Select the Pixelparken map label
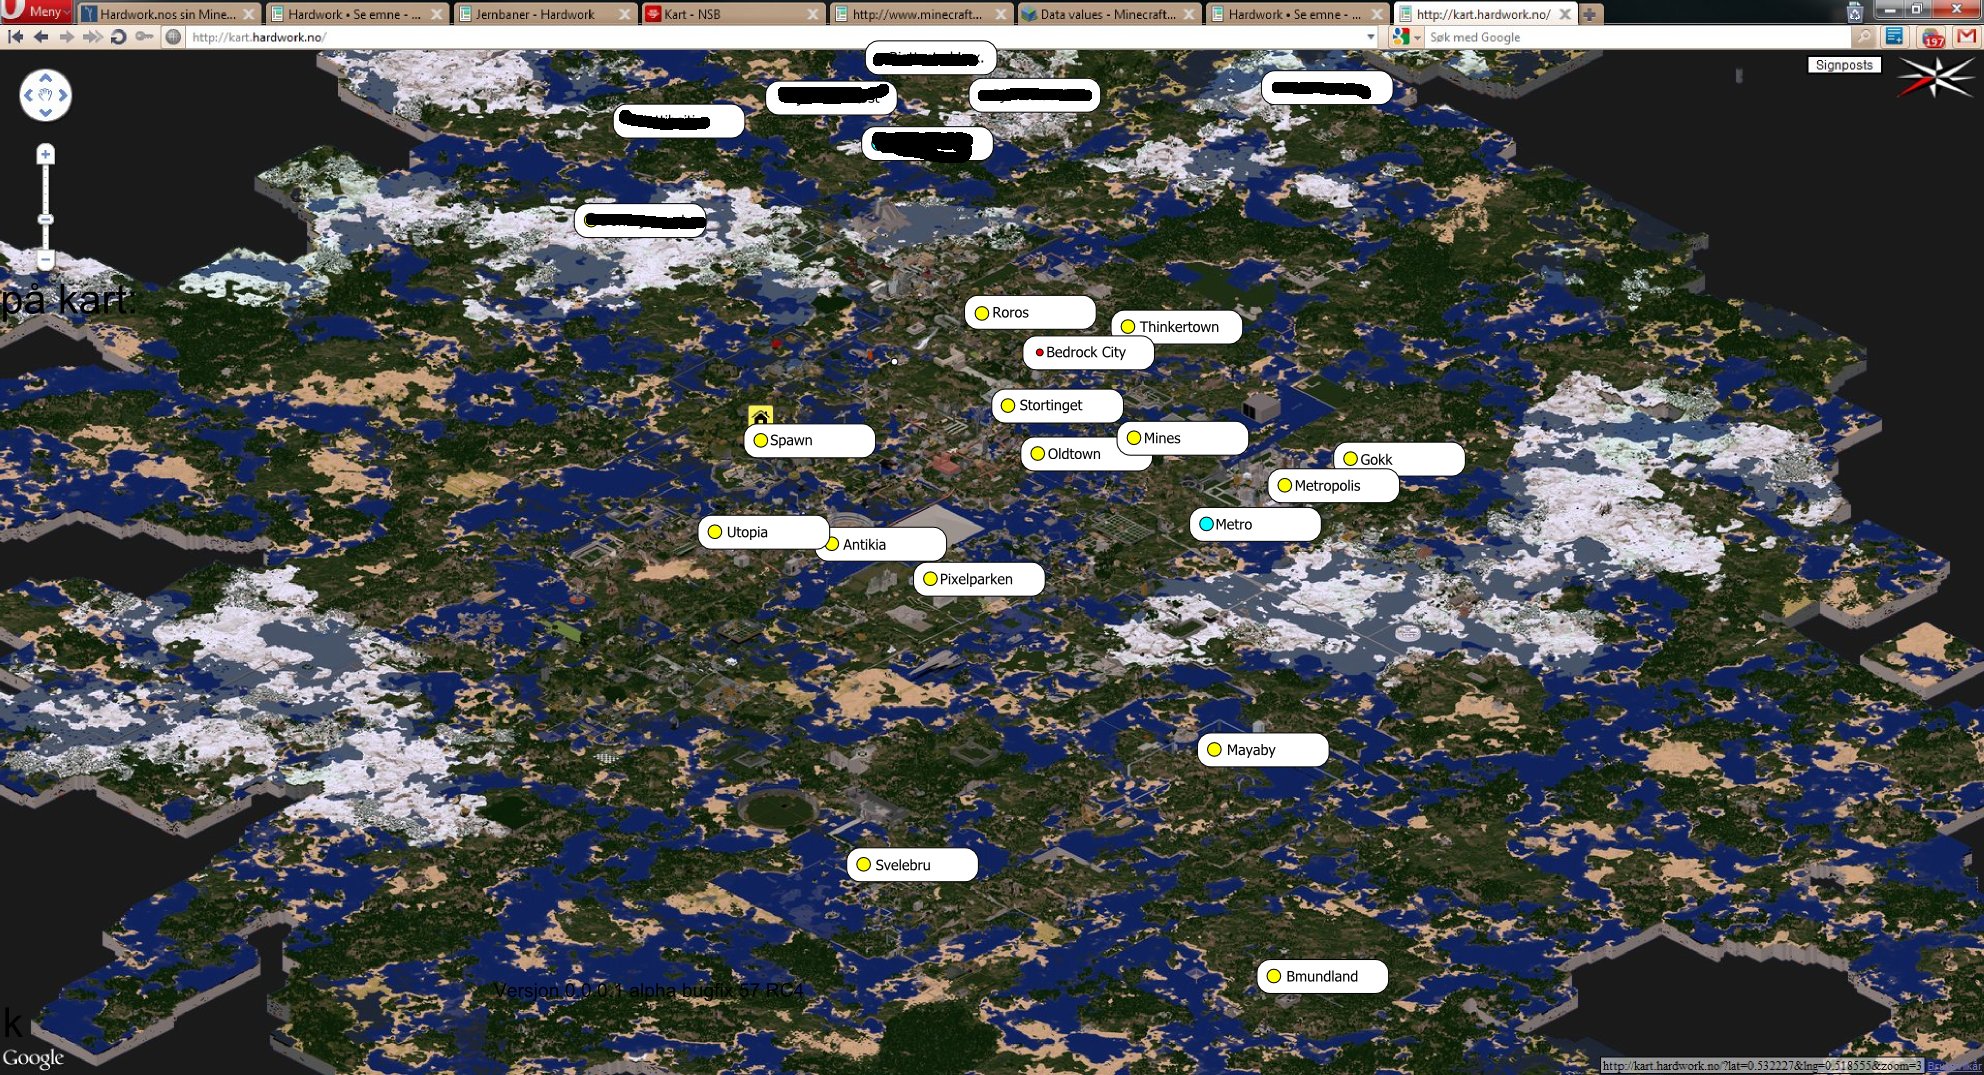Screen dimensions: 1984x1075 pyautogui.click(x=979, y=579)
